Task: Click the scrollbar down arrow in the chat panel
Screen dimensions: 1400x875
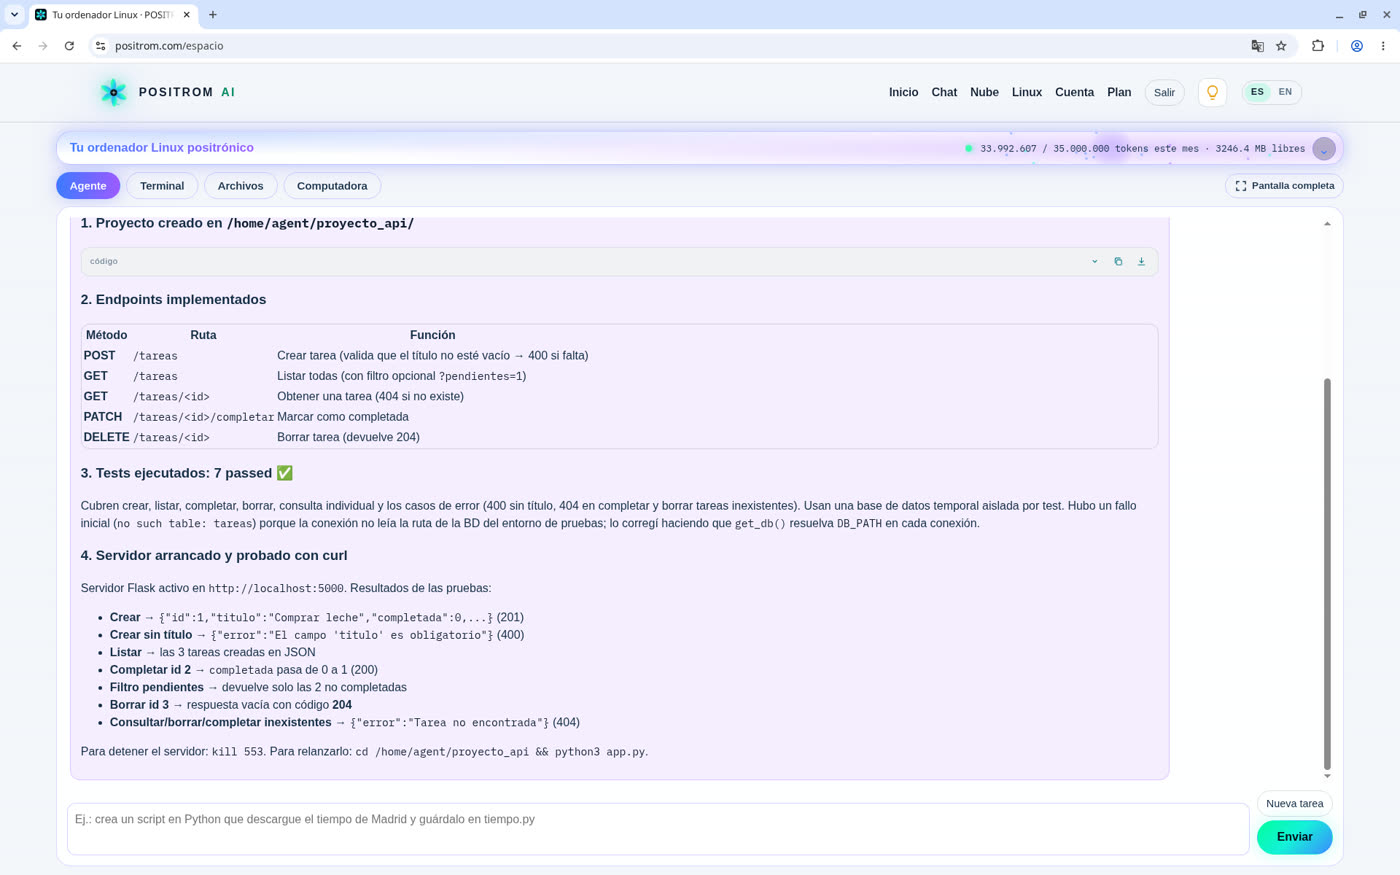Action: pos(1327,776)
